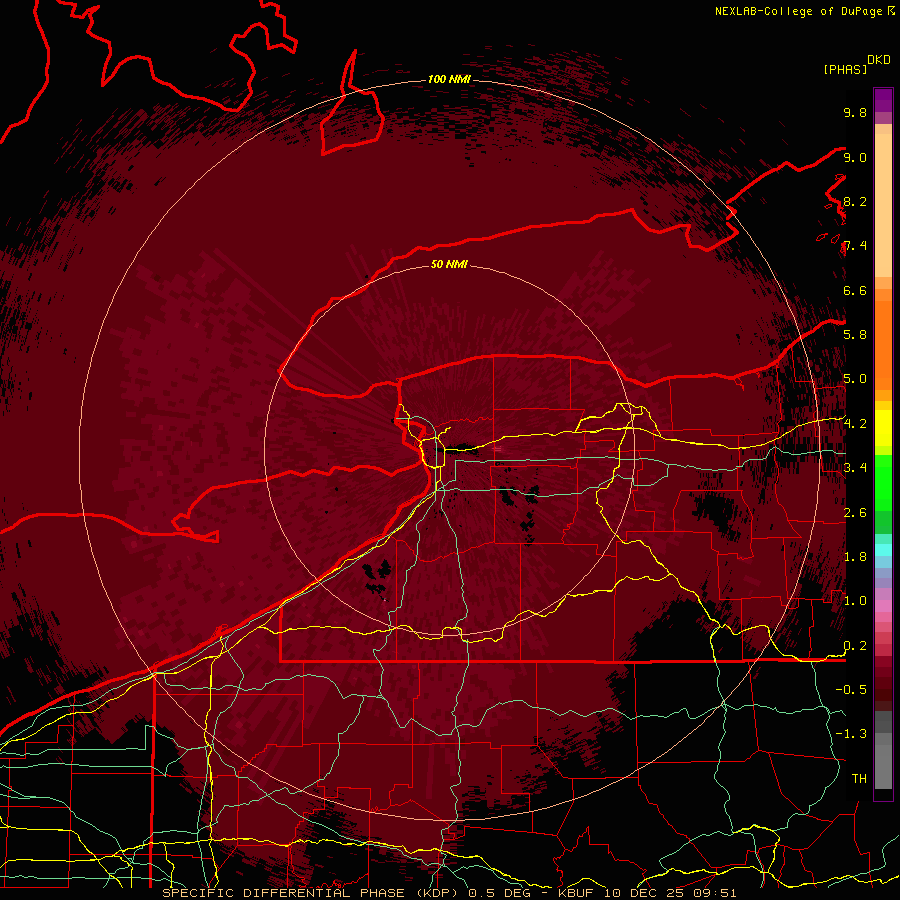This screenshot has width=900, height=900.
Task: Click the 0.2 value on the scale
Action: [855, 646]
